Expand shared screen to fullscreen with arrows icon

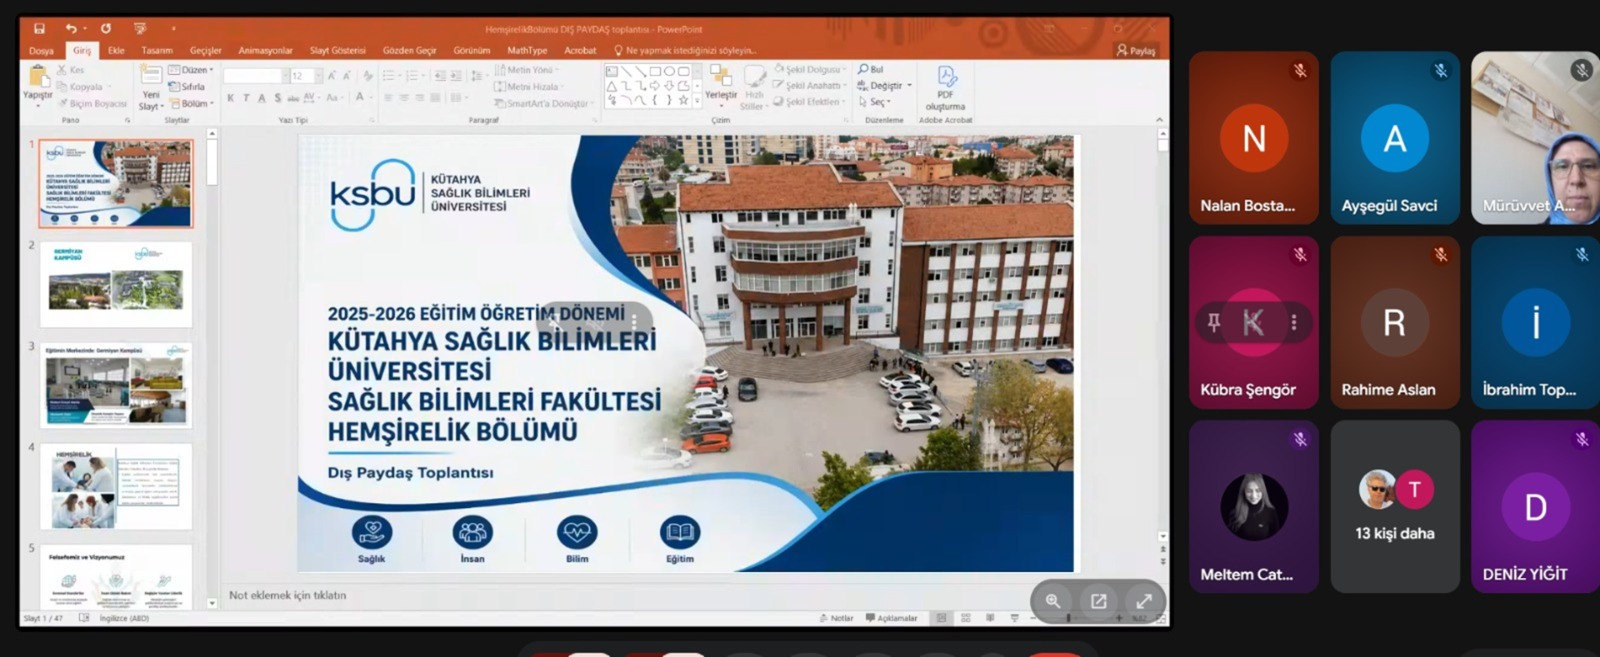pyautogui.click(x=1144, y=601)
